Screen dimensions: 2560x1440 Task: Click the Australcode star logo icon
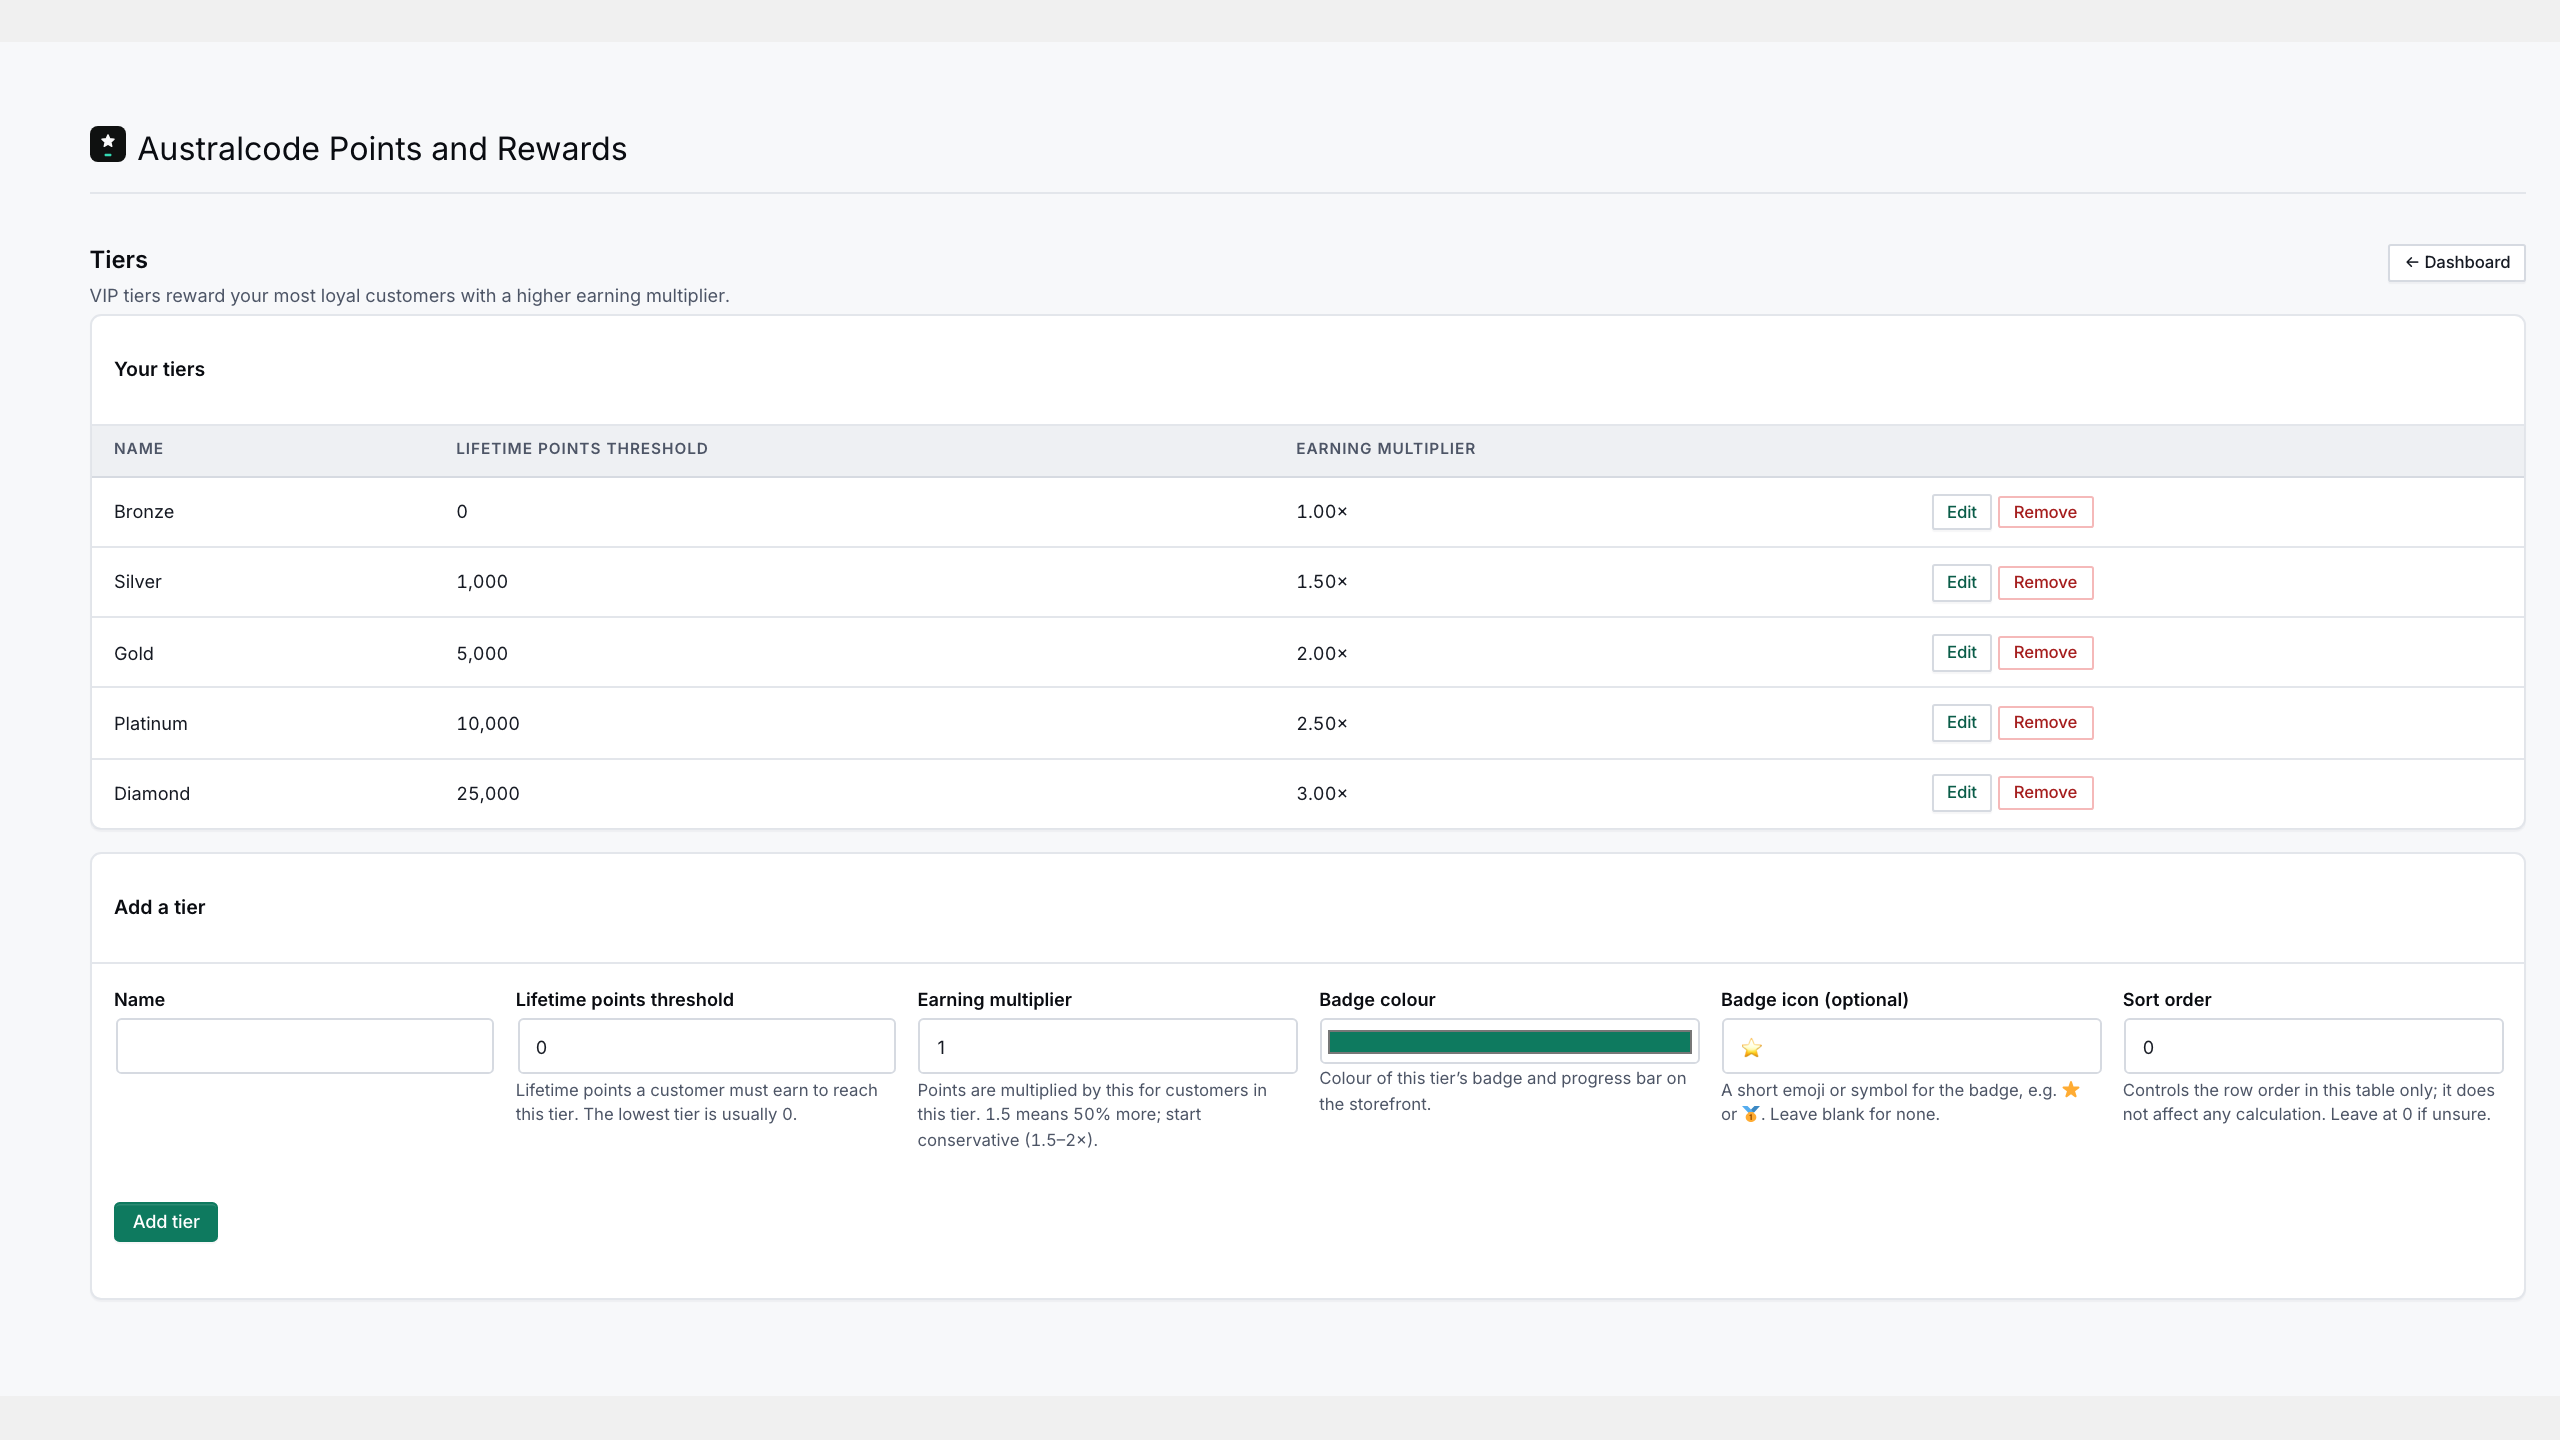pyautogui.click(x=108, y=144)
